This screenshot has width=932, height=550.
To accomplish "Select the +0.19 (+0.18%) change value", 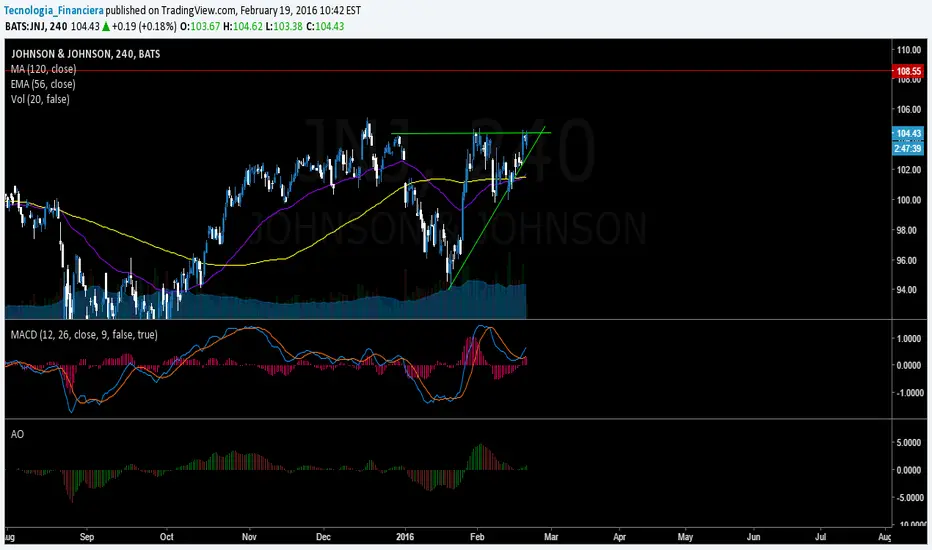I will (144, 26).
